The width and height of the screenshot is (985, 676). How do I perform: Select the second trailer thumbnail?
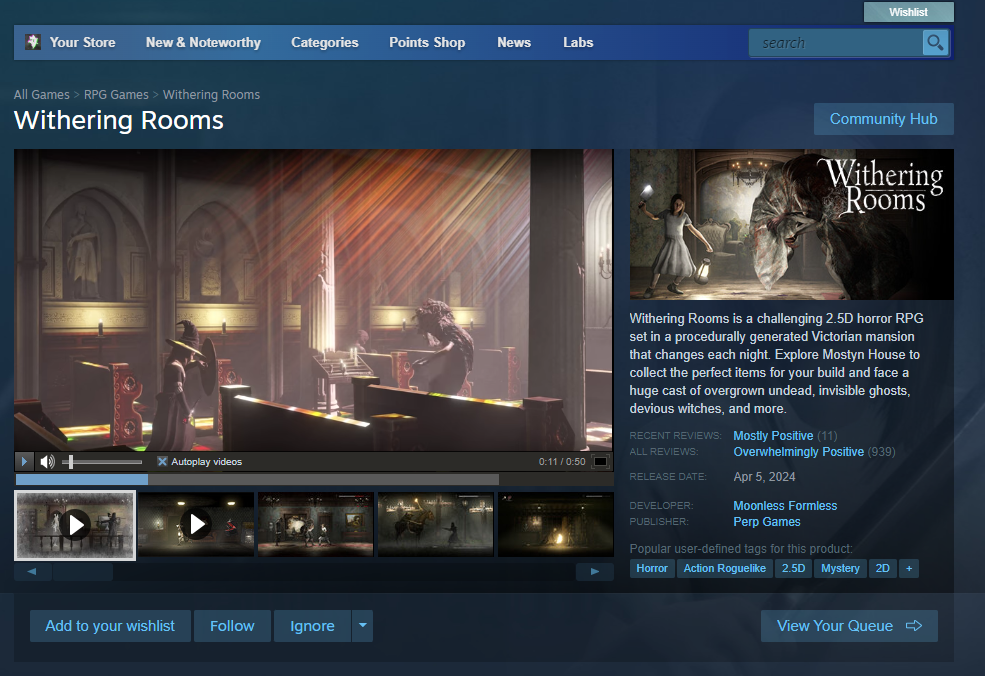pos(196,525)
